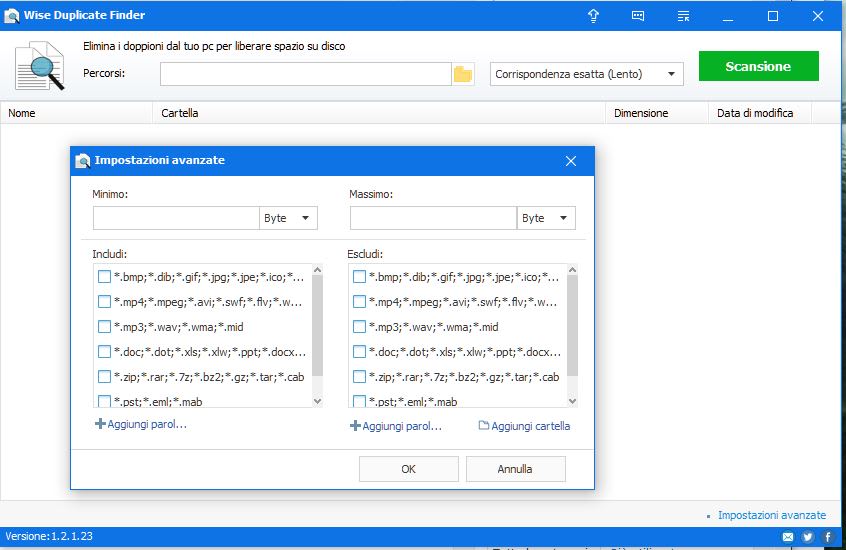
Task: Click the green Scansione button
Action: tap(759, 66)
